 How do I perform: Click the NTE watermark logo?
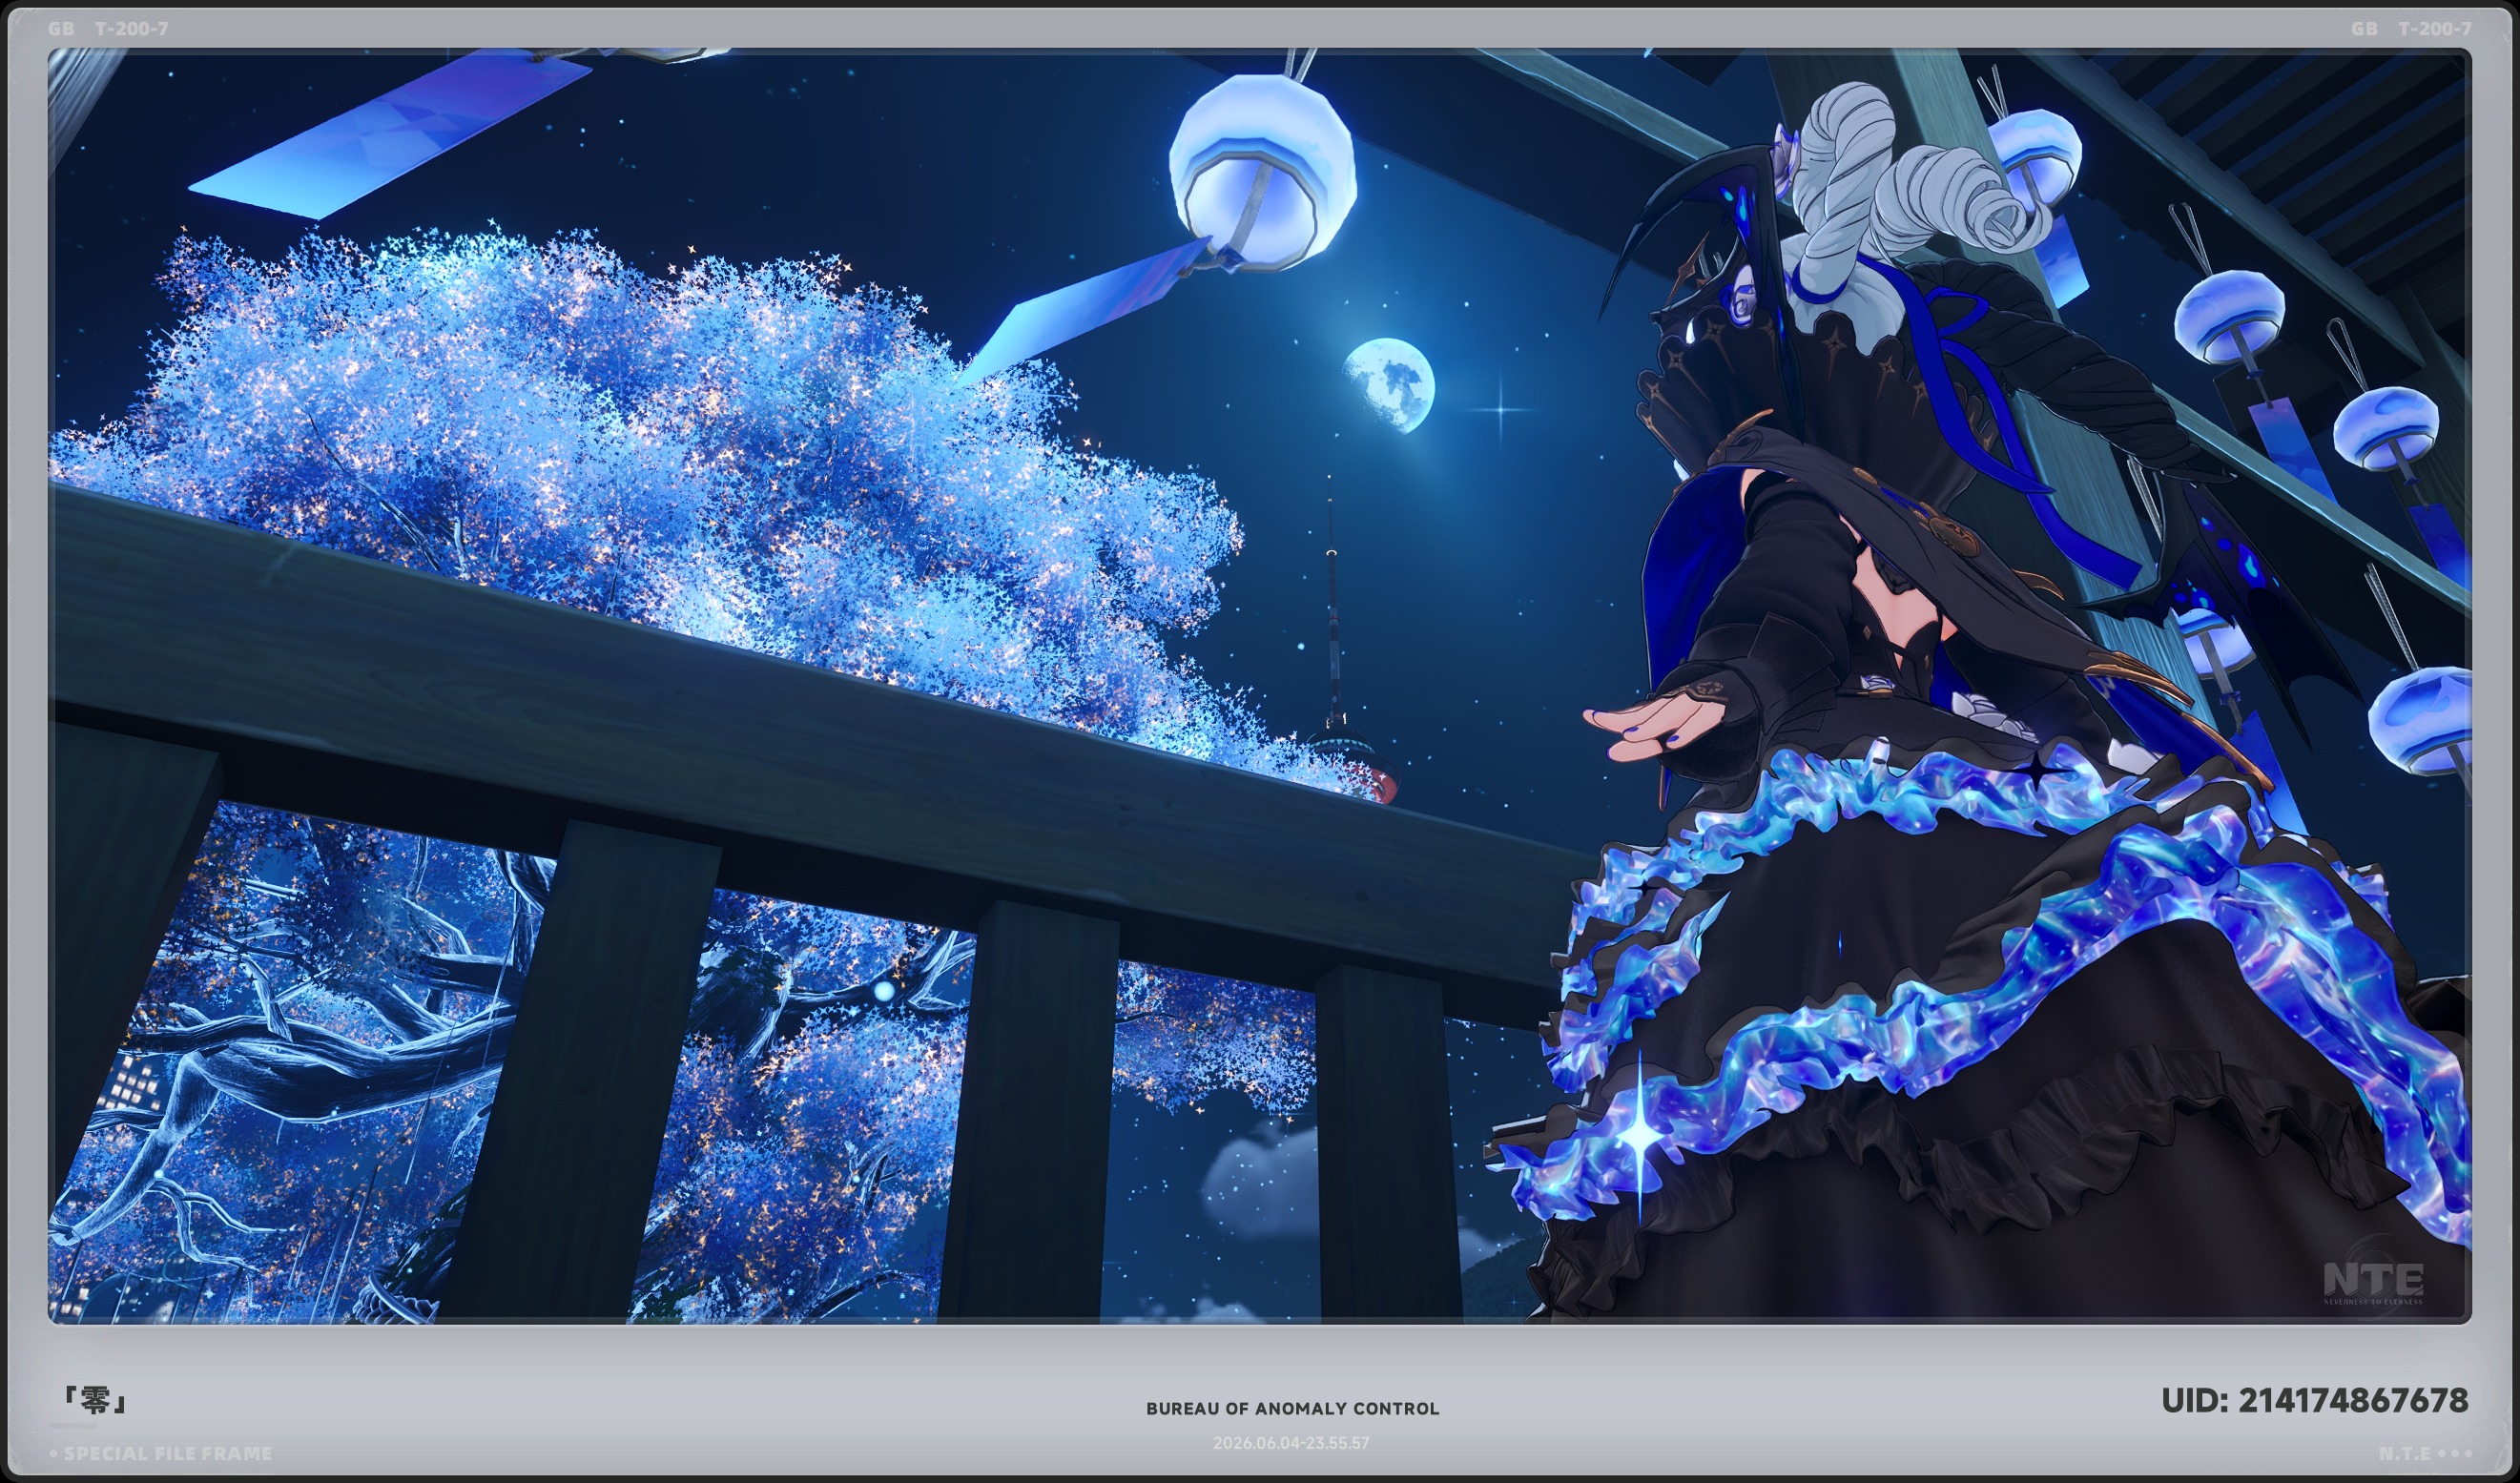2373,1282
